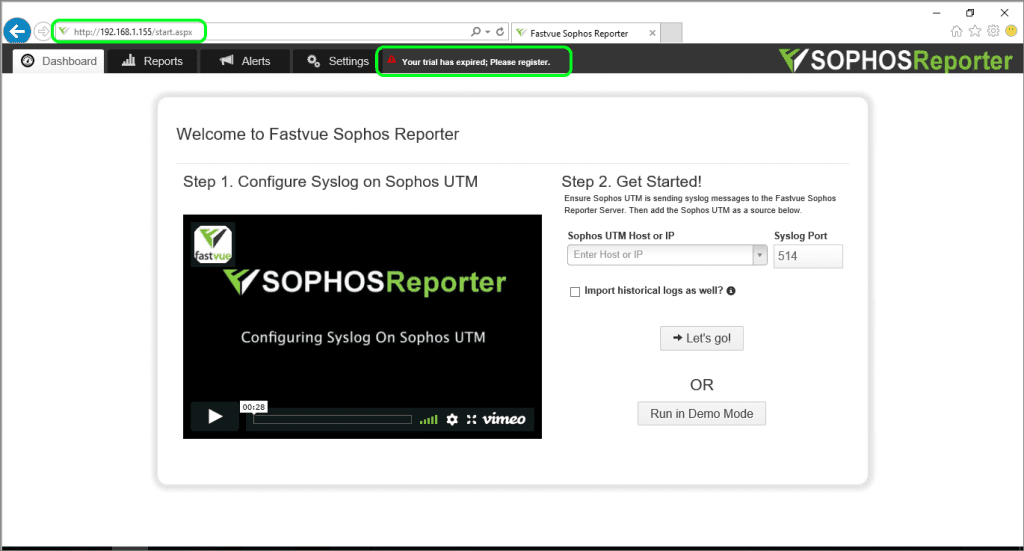Click the address bar search magnifier icon

point(476,31)
